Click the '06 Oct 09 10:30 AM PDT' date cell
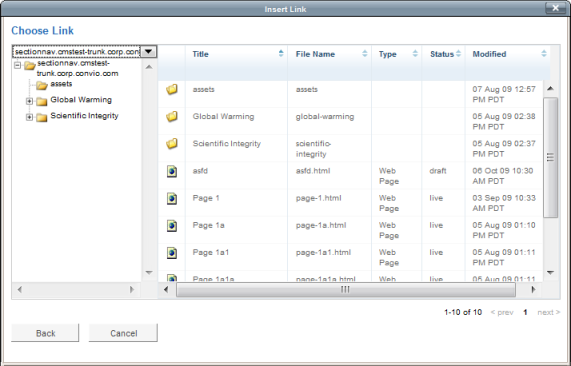The height and width of the screenshot is (366, 571). click(x=503, y=176)
